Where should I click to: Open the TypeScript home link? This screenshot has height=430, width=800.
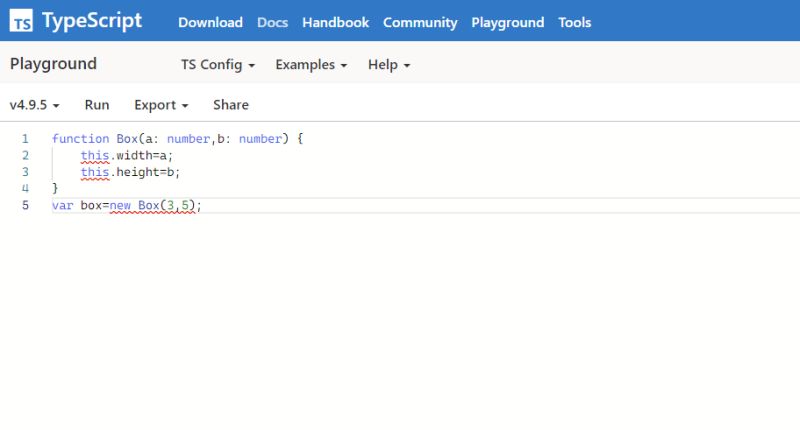[x=92, y=21]
